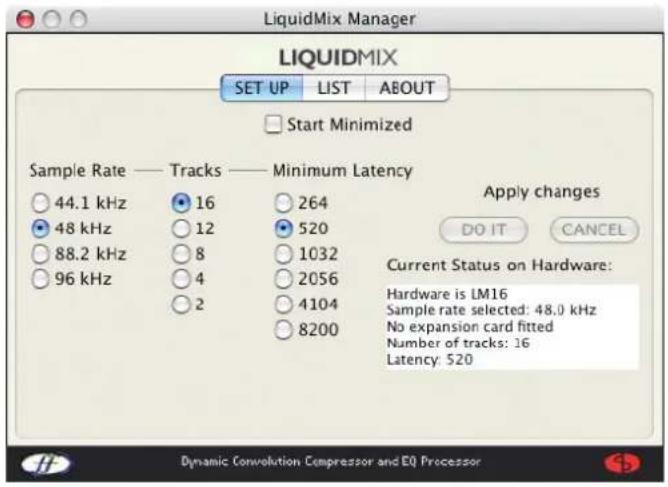Set minimum latency to 1032

point(284,254)
